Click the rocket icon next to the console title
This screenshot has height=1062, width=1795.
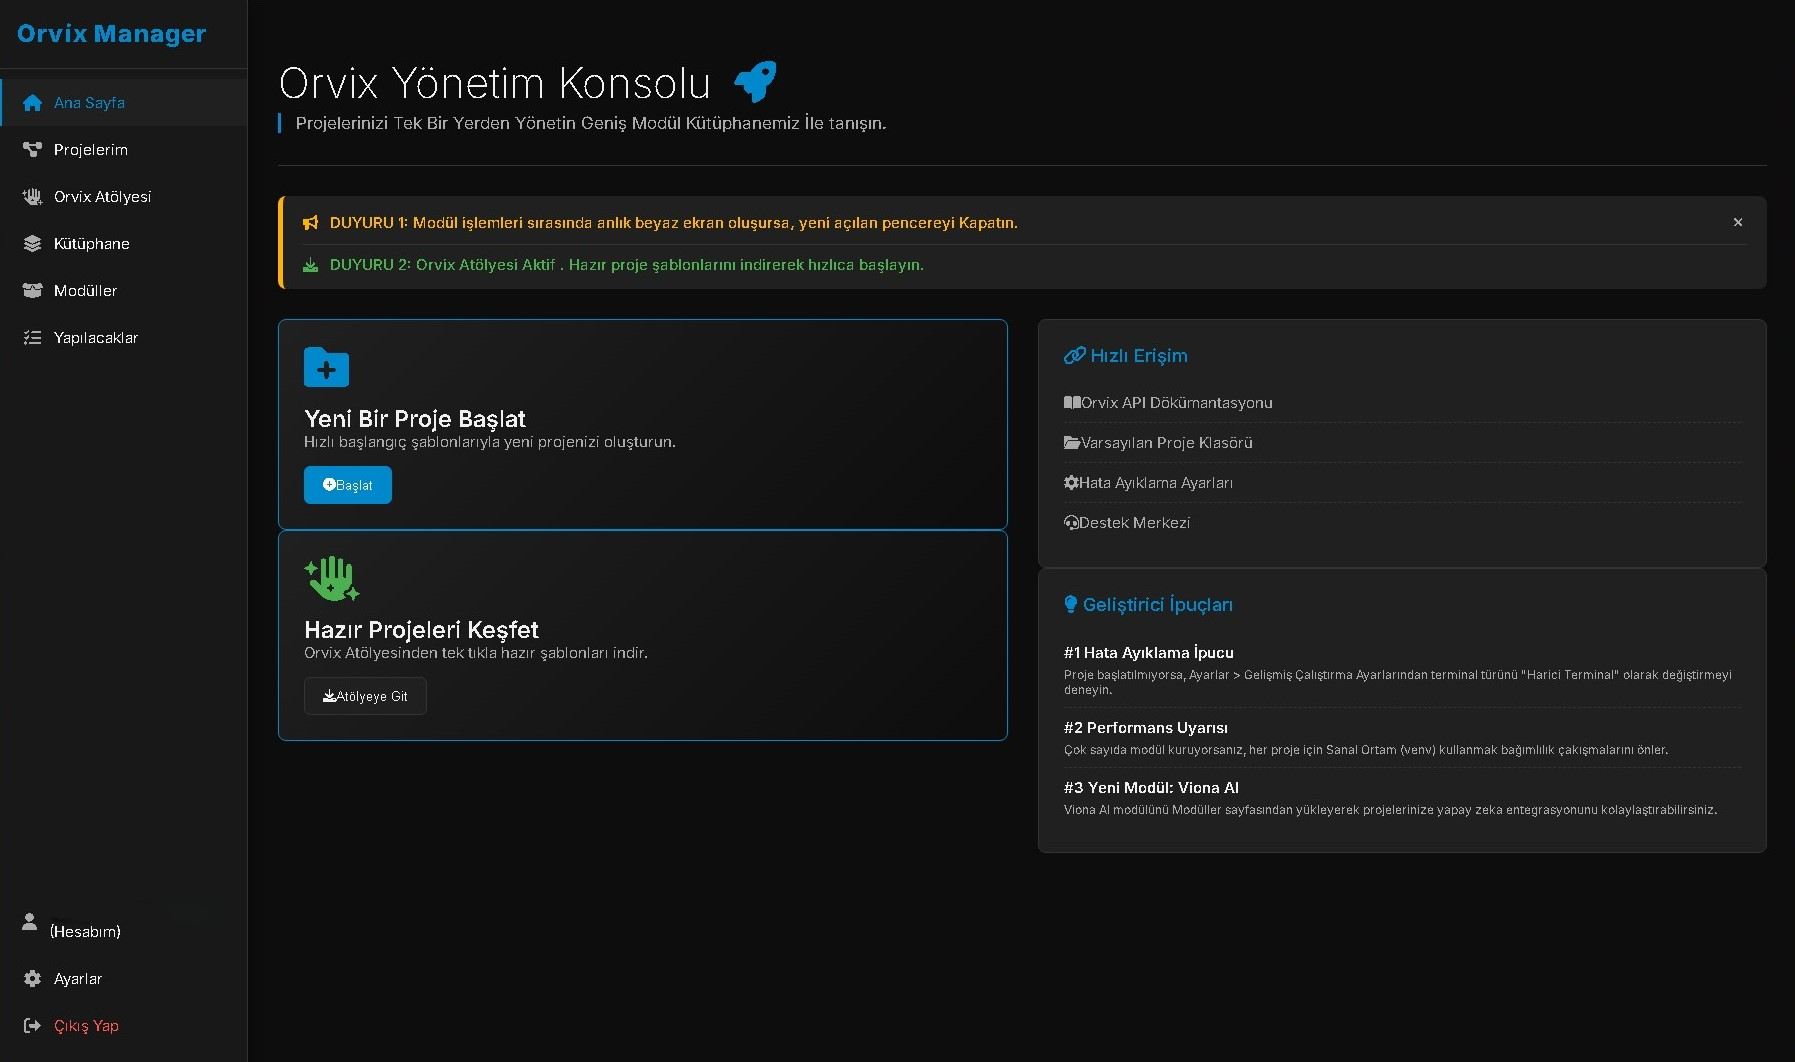754,81
